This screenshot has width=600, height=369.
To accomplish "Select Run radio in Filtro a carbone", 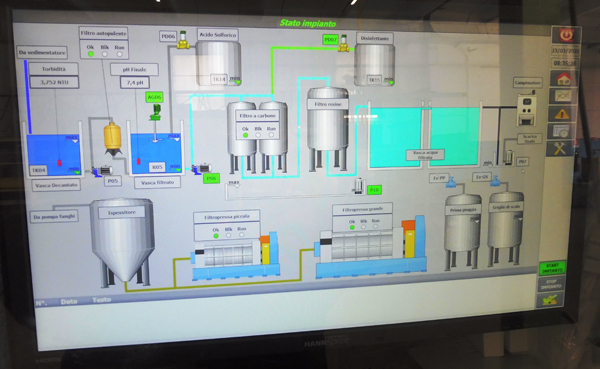I will point(271,135).
